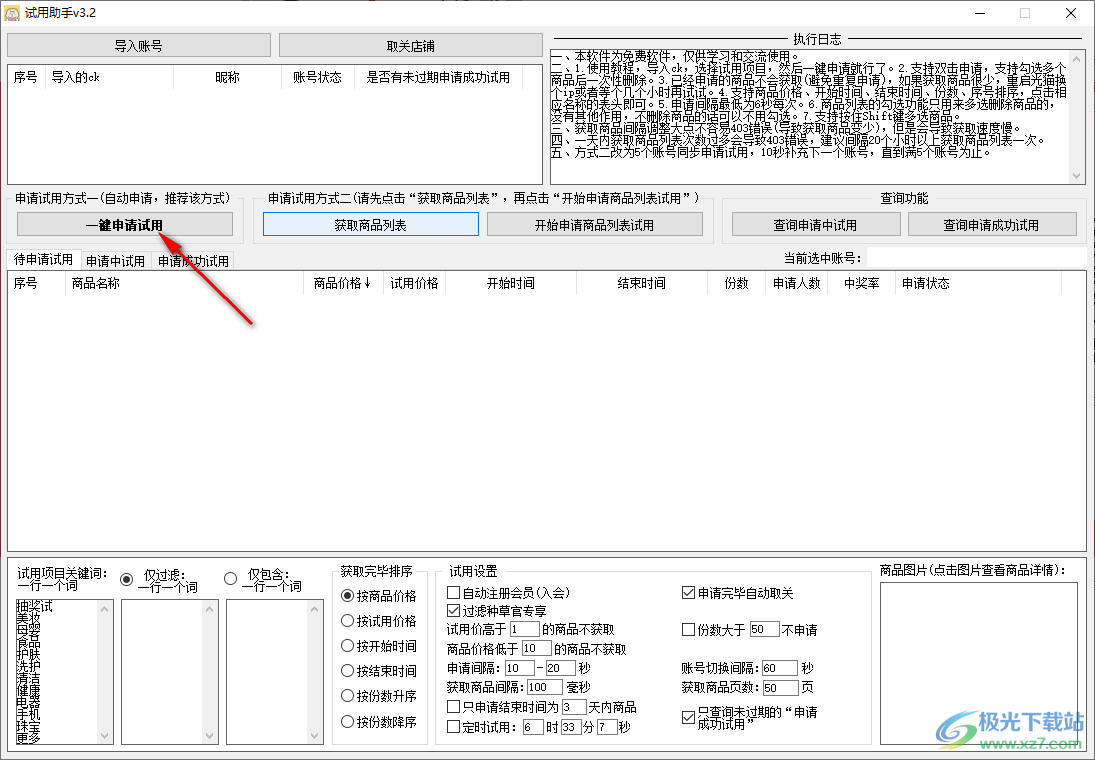
Task: Click 账号切换间隔 seconds field
Action: (x=779, y=668)
